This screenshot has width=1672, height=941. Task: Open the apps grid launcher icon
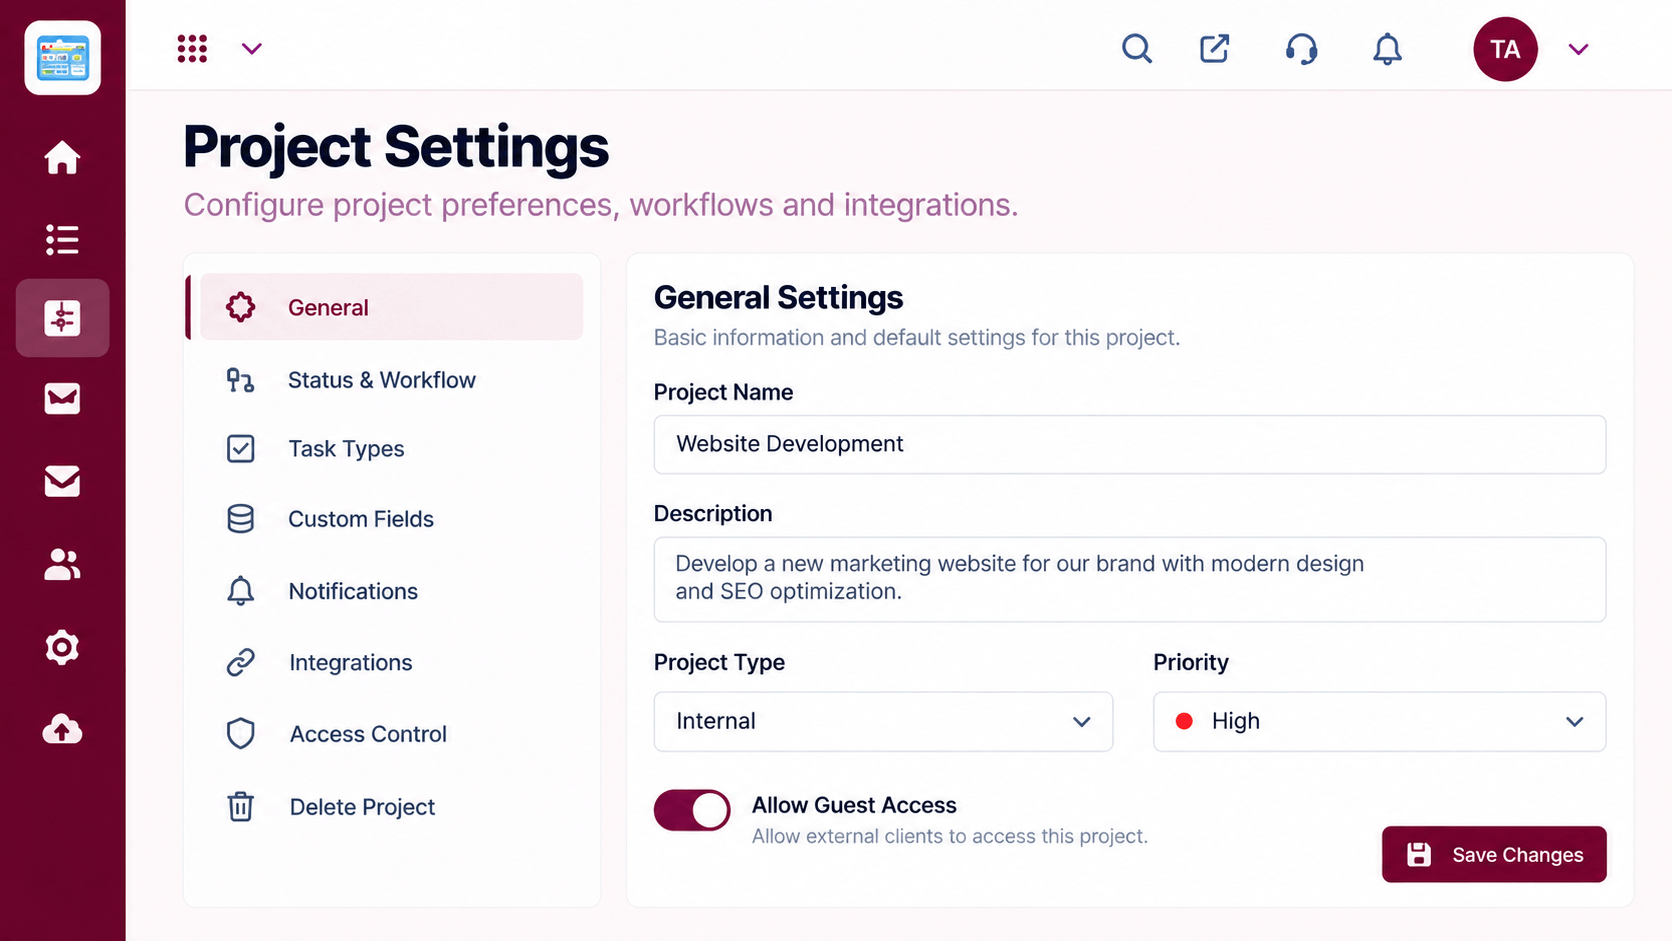click(192, 49)
